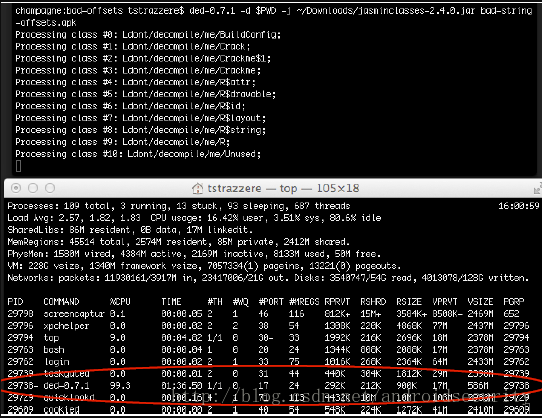Click the 'Processing class #3' Crackme line
This screenshot has width=542, height=418.
[x=138, y=71]
